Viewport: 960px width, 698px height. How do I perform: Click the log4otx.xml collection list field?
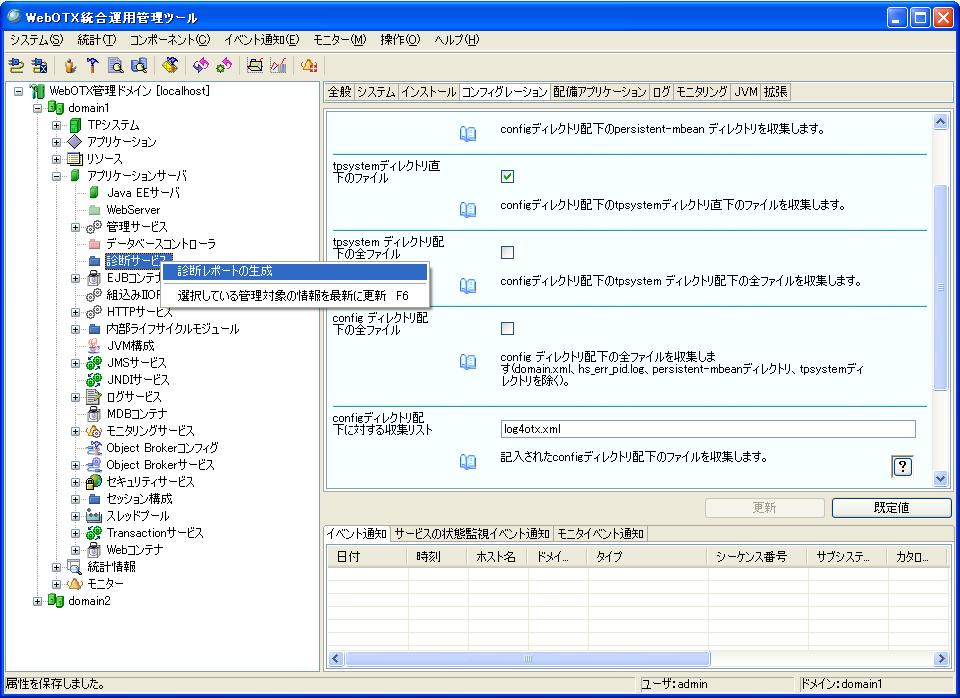(708, 429)
